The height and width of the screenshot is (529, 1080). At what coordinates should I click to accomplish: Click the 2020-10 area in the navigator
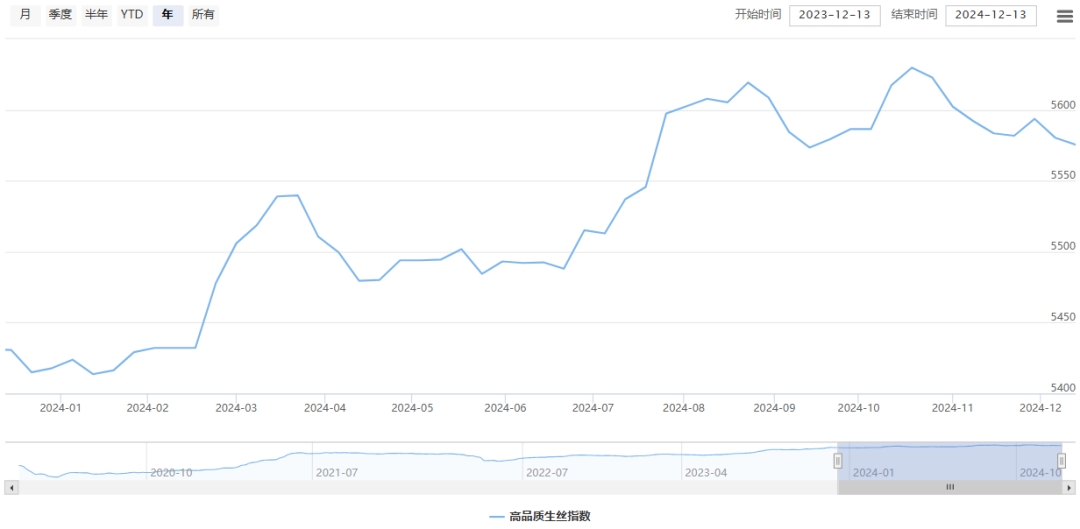coord(171,471)
